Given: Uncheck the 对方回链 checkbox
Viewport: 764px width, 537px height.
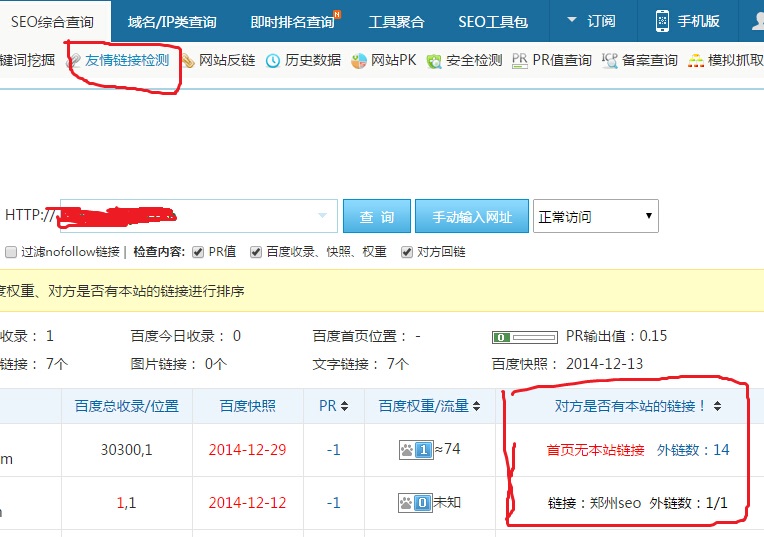Looking at the screenshot, I should tap(407, 252).
